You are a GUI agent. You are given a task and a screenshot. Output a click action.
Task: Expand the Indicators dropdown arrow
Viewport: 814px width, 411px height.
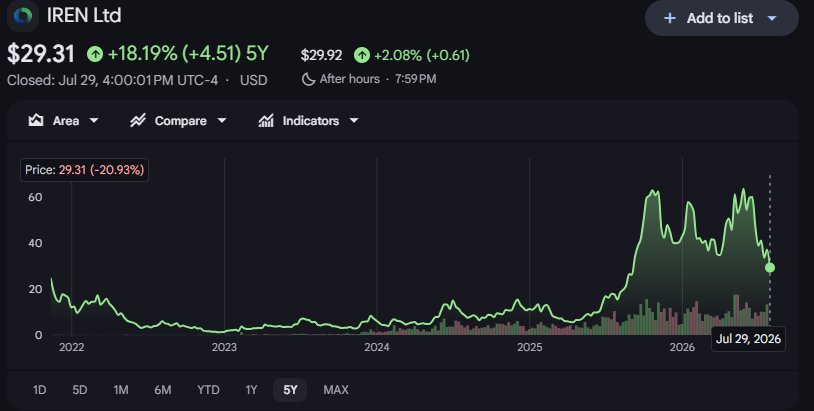354,120
